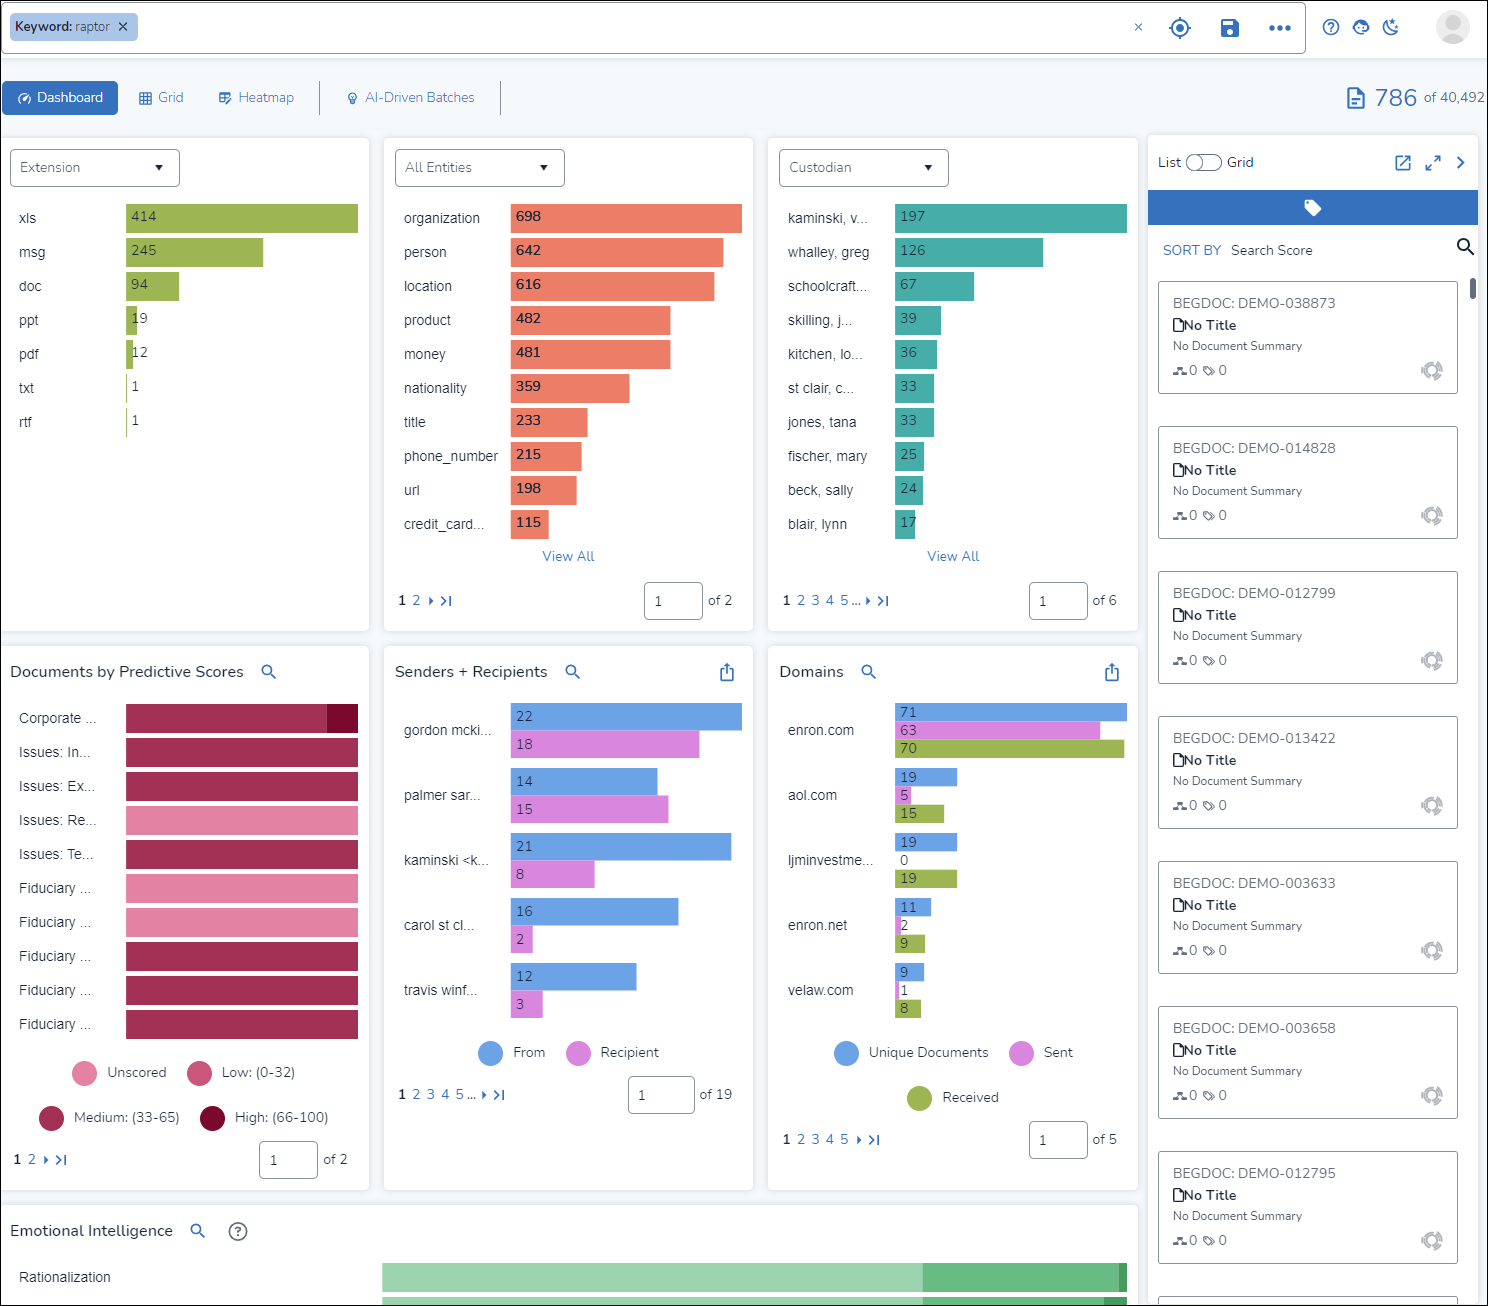Toggle List to Grid view switch
1488x1306 pixels.
(x=1204, y=163)
